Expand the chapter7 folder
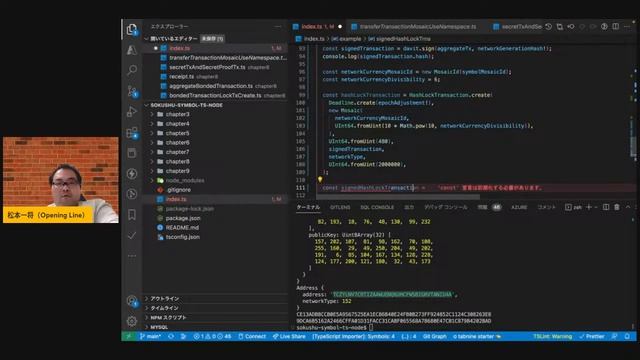The image size is (640, 360). 152,152
